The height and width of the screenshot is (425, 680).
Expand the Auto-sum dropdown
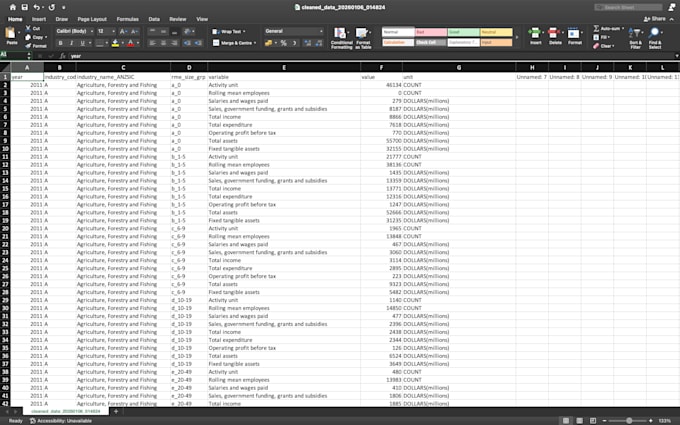pyautogui.click(x=623, y=29)
